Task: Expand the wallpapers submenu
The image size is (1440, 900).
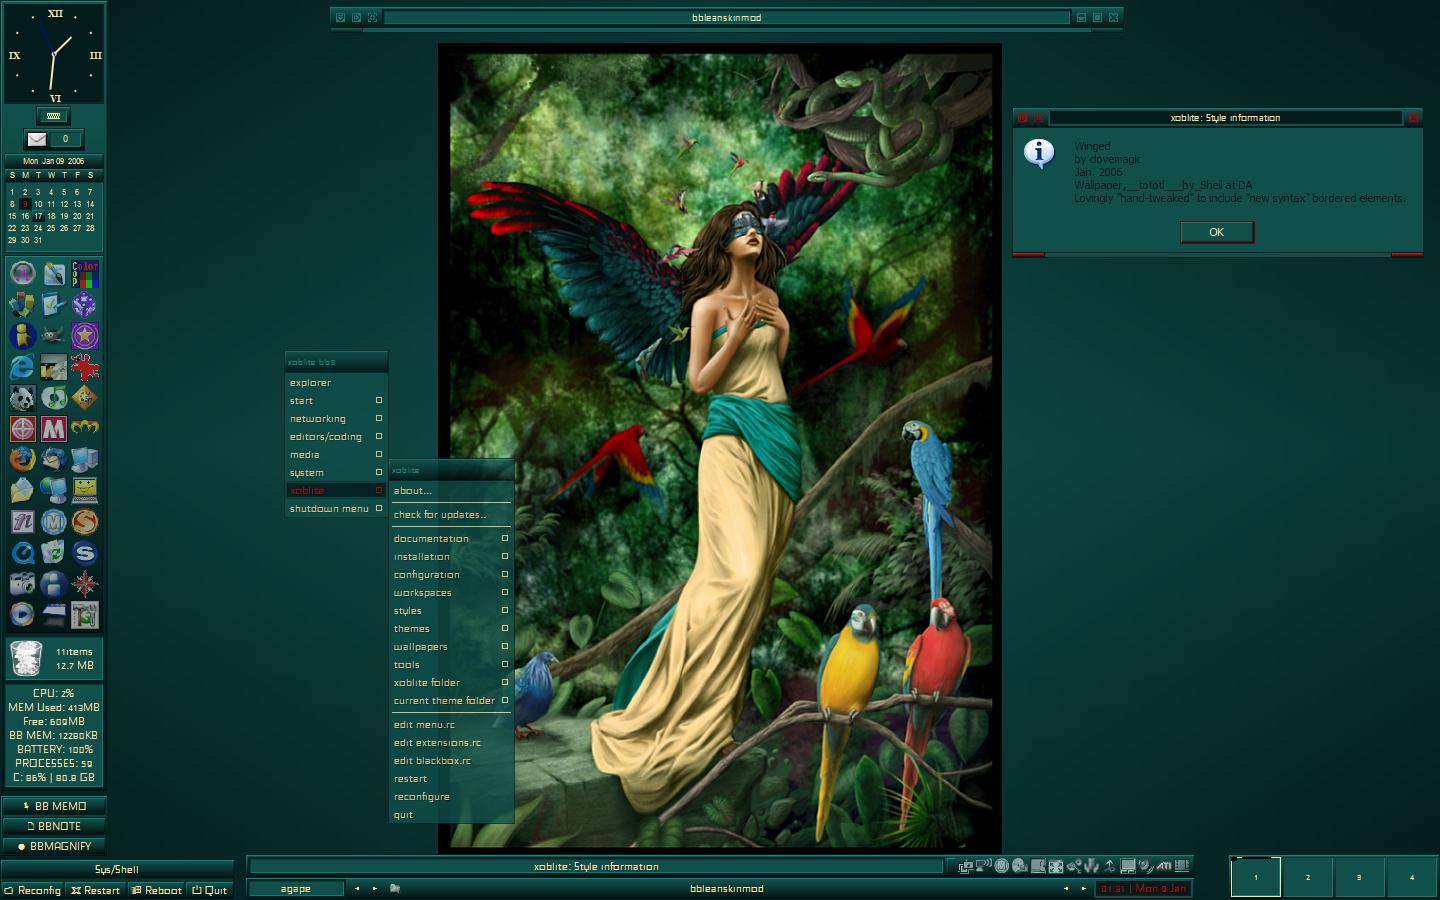Action: point(451,647)
